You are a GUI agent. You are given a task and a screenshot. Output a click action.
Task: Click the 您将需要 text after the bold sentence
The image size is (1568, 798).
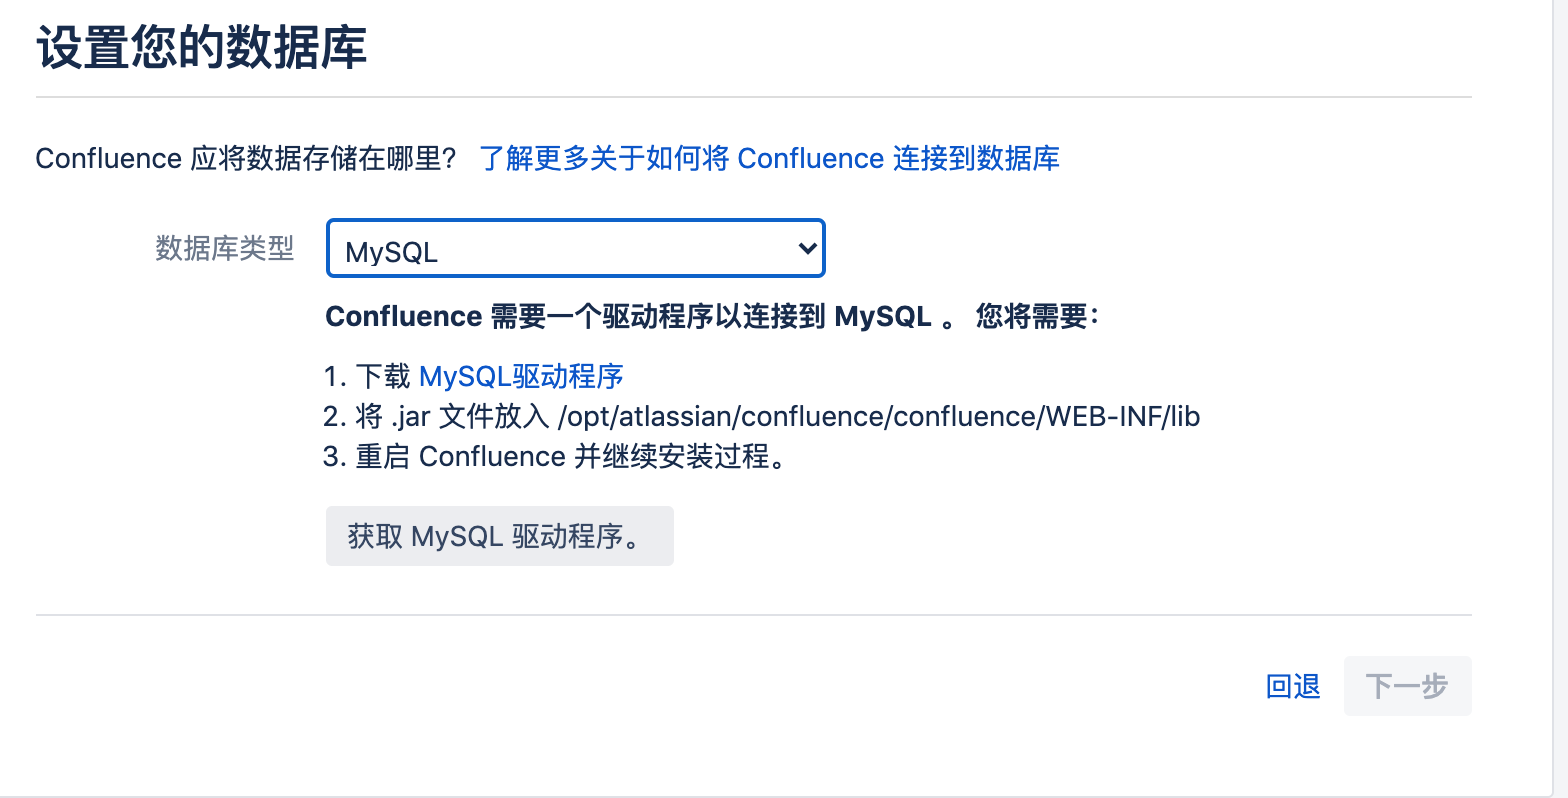point(1036,316)
